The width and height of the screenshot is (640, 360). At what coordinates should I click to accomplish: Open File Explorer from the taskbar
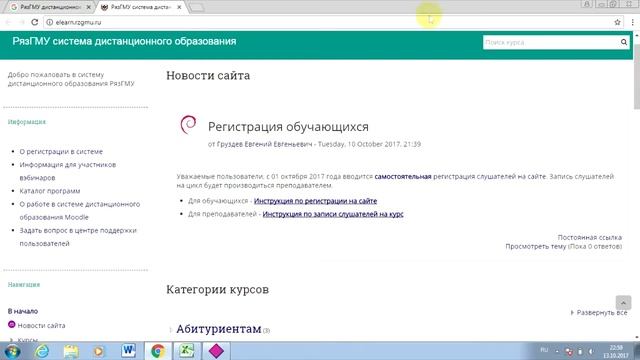coord(71,351)
